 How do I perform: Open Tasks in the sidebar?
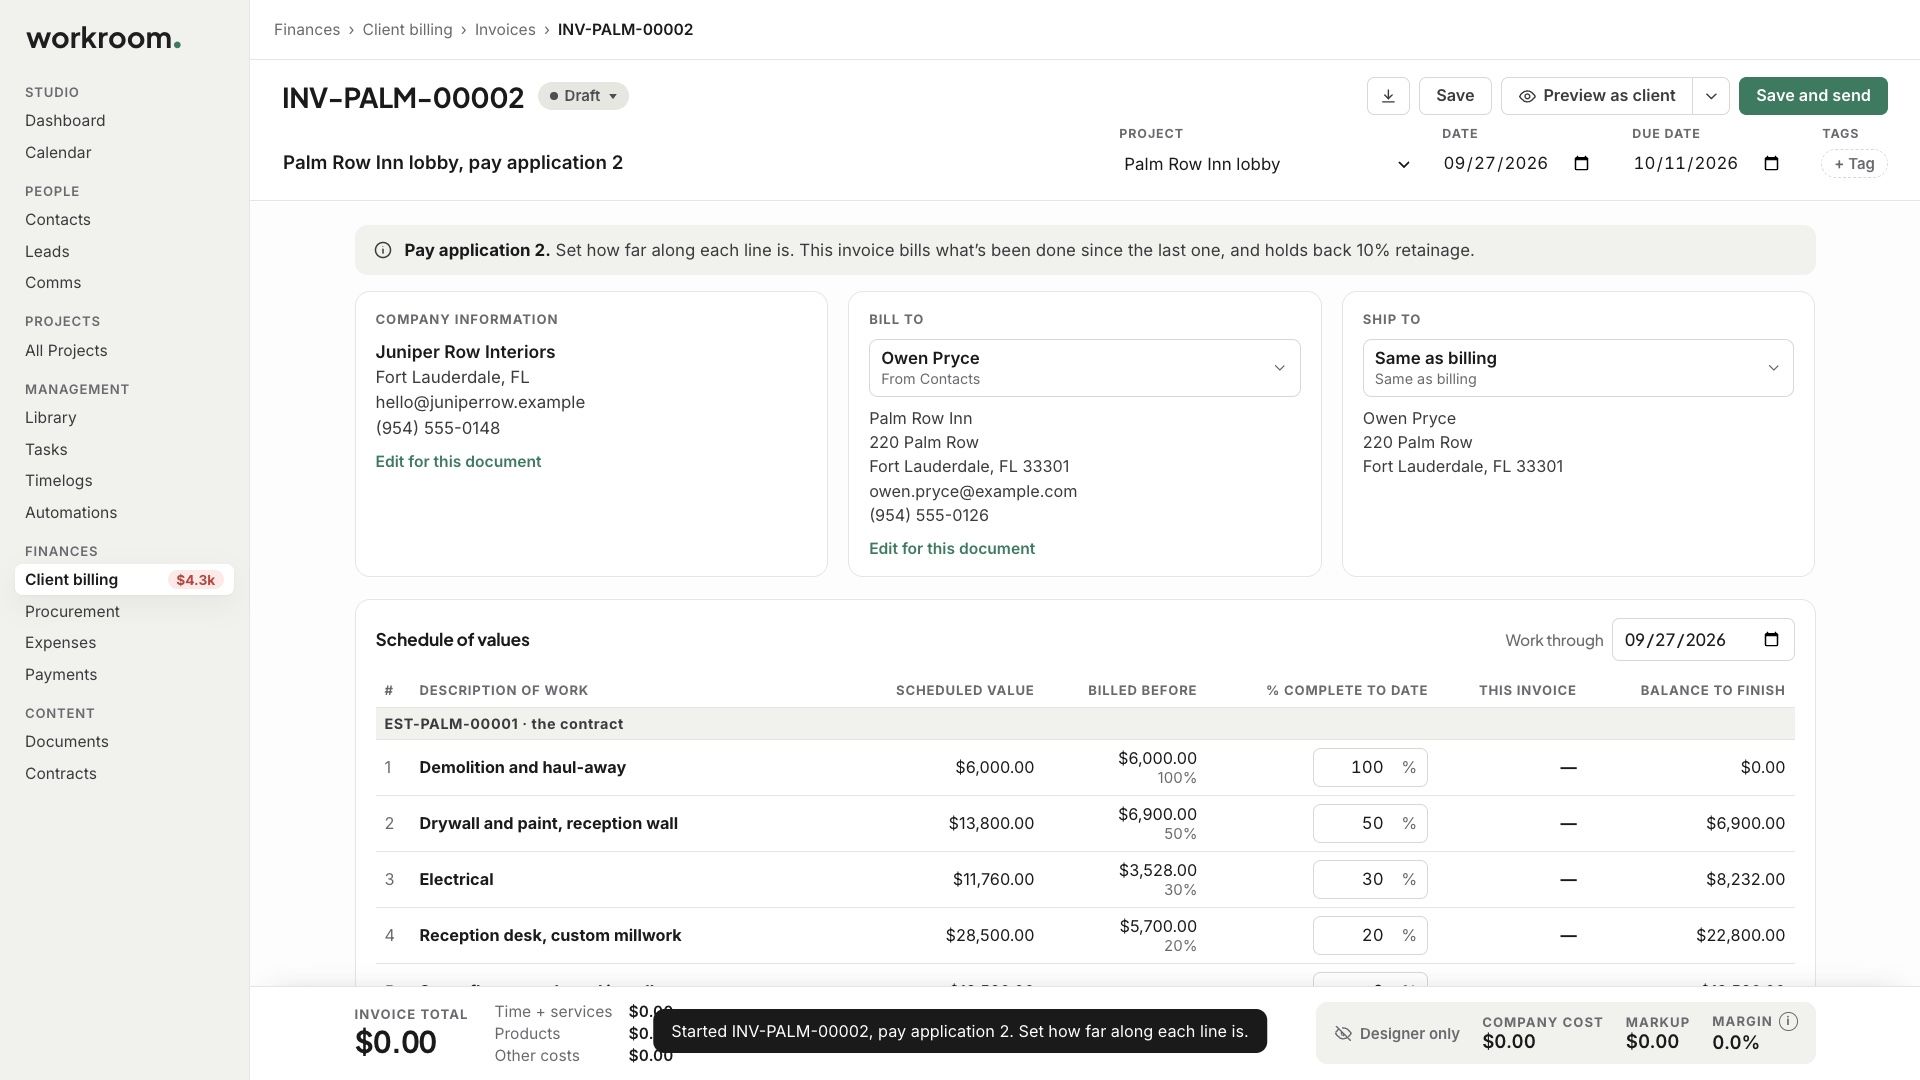point(46,450)
